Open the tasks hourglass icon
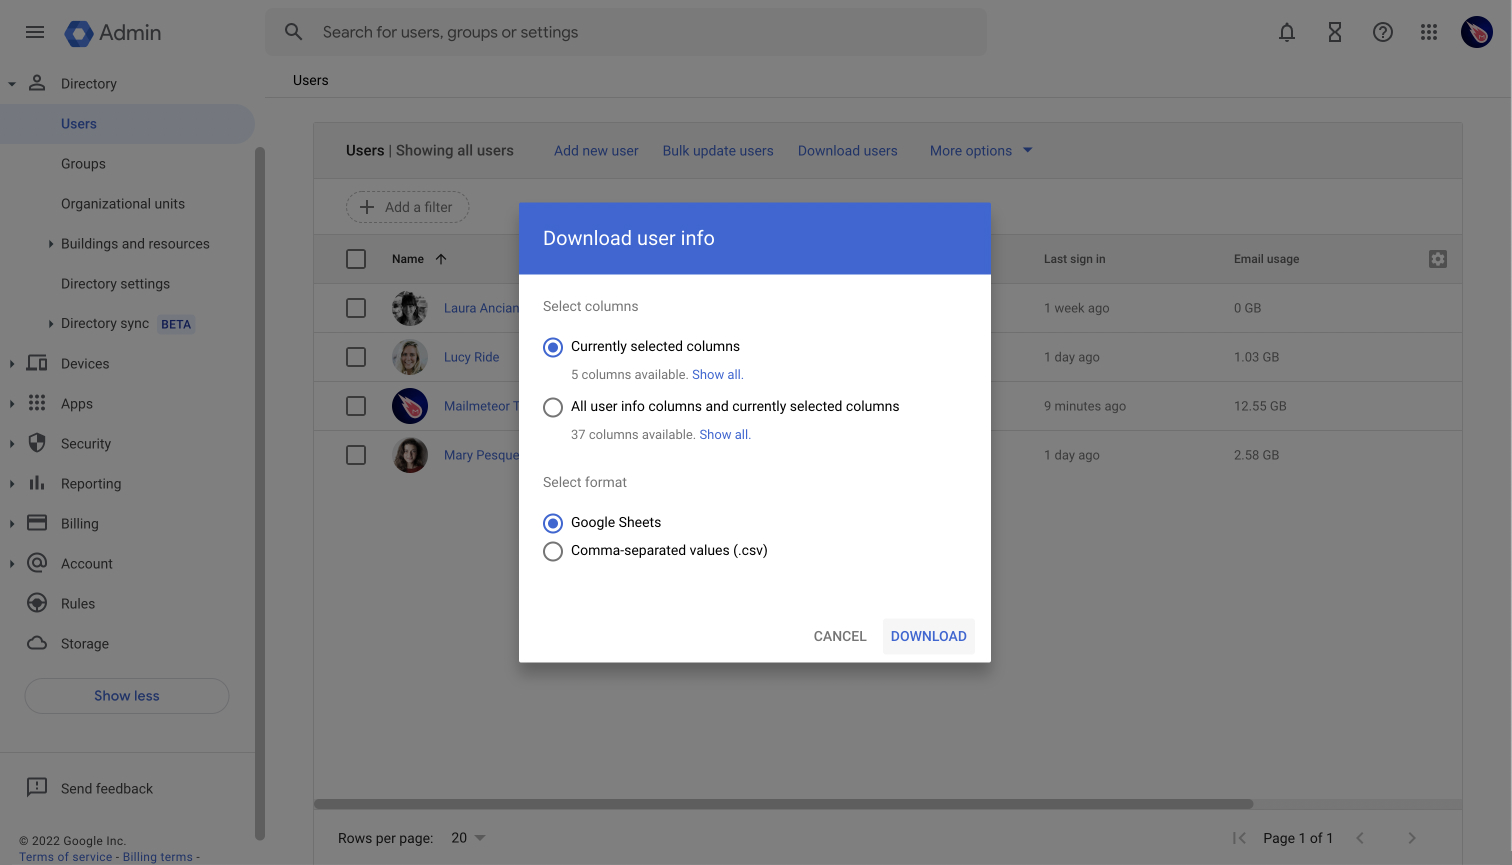Screen dimensions: 1512x865 (x=1334, y=31)
